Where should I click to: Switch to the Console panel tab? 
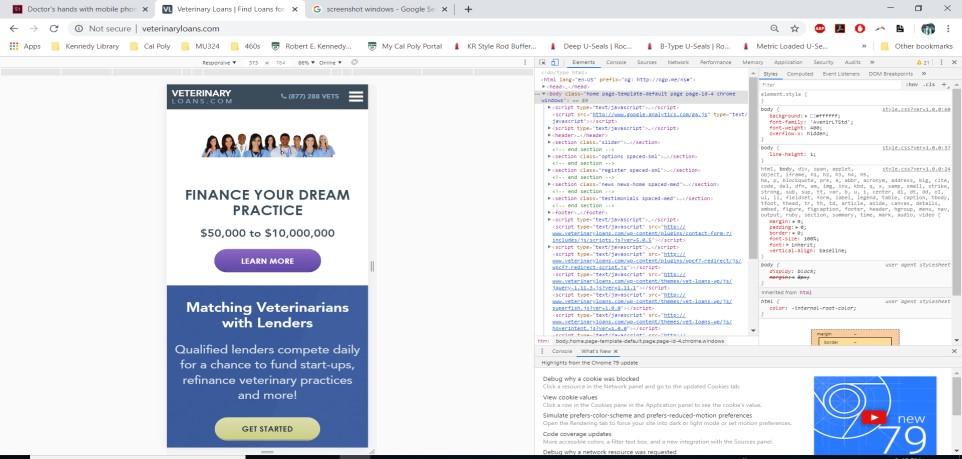[x=616, y=63]
